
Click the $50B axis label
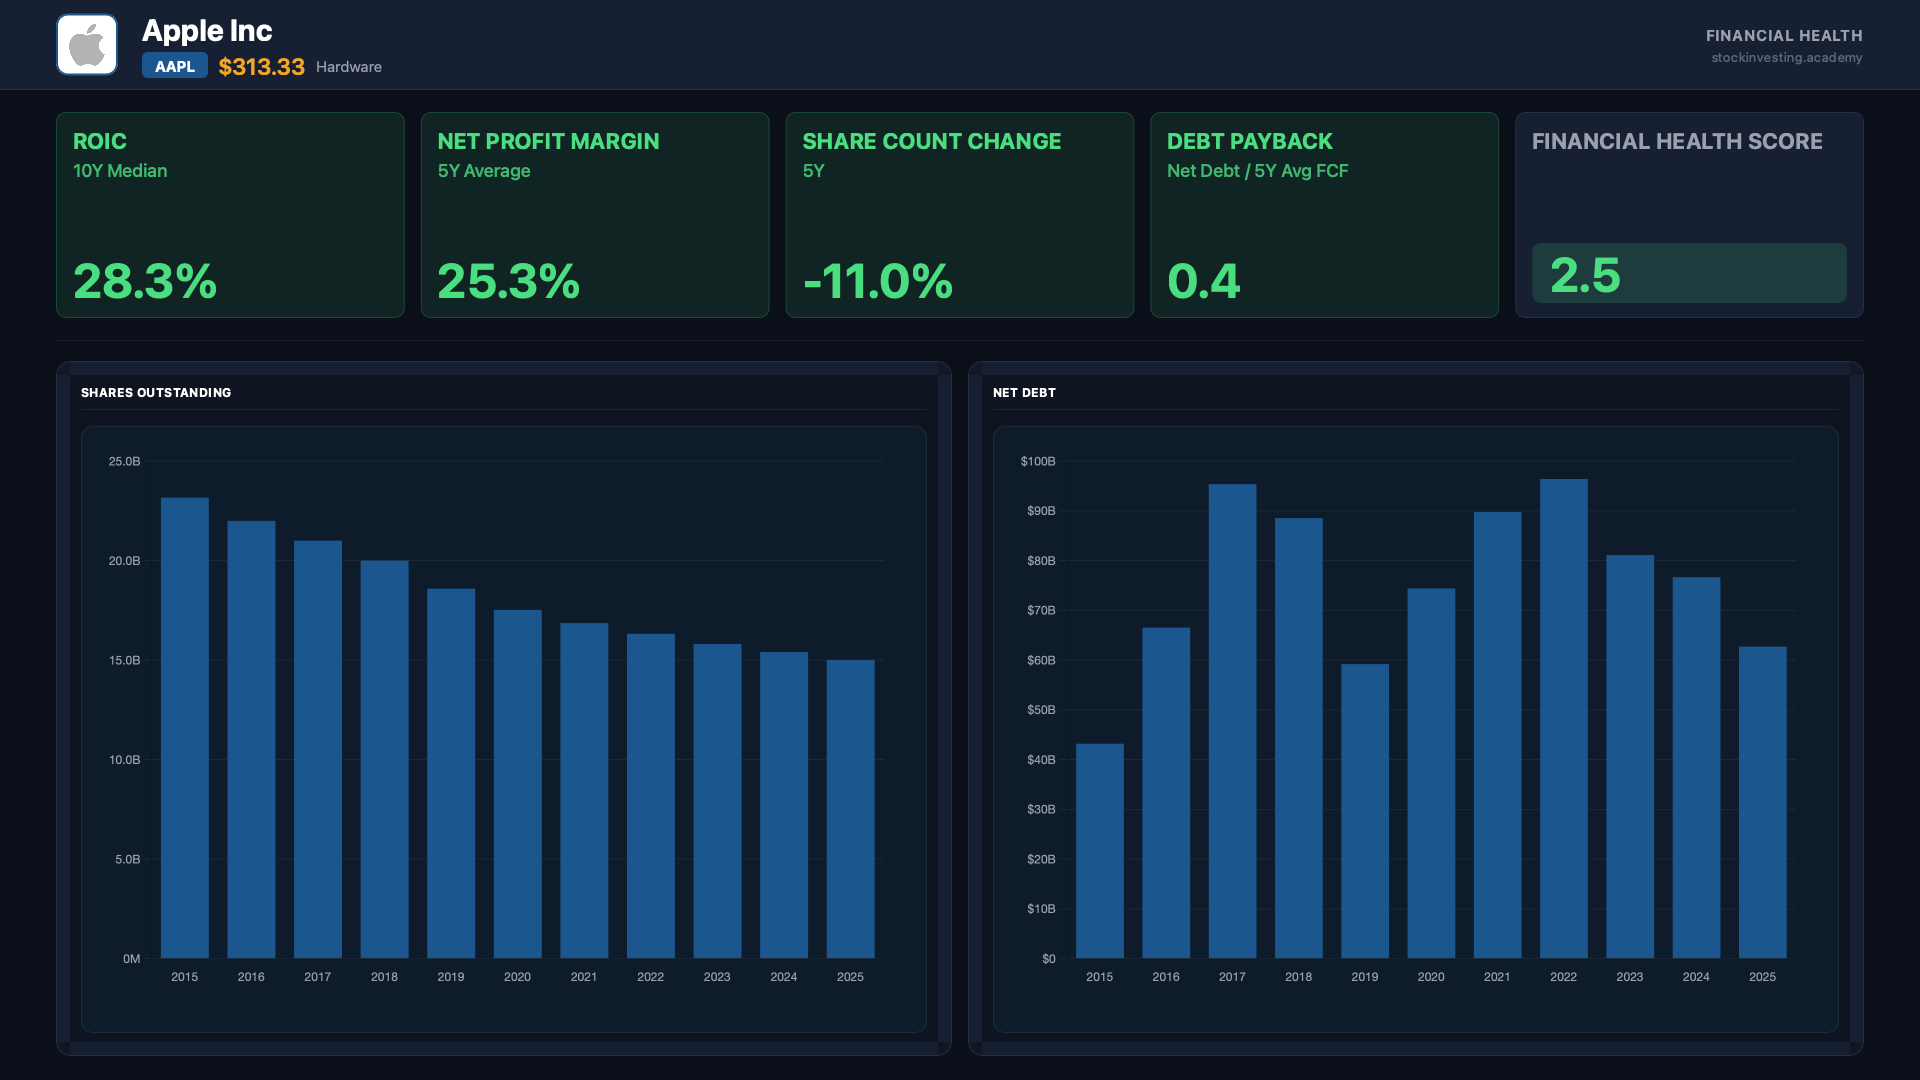click(1041, 710)
